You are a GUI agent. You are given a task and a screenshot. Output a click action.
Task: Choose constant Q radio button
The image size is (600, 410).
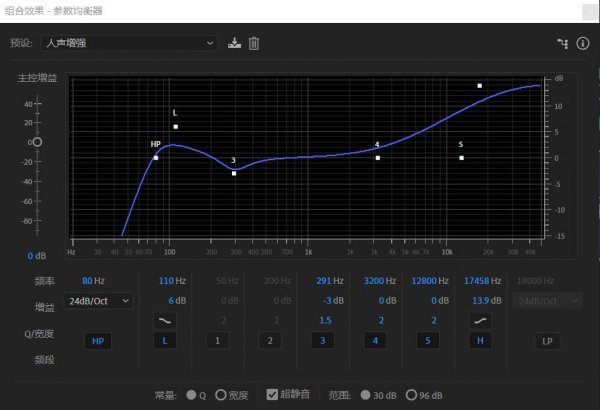[191, 395]
